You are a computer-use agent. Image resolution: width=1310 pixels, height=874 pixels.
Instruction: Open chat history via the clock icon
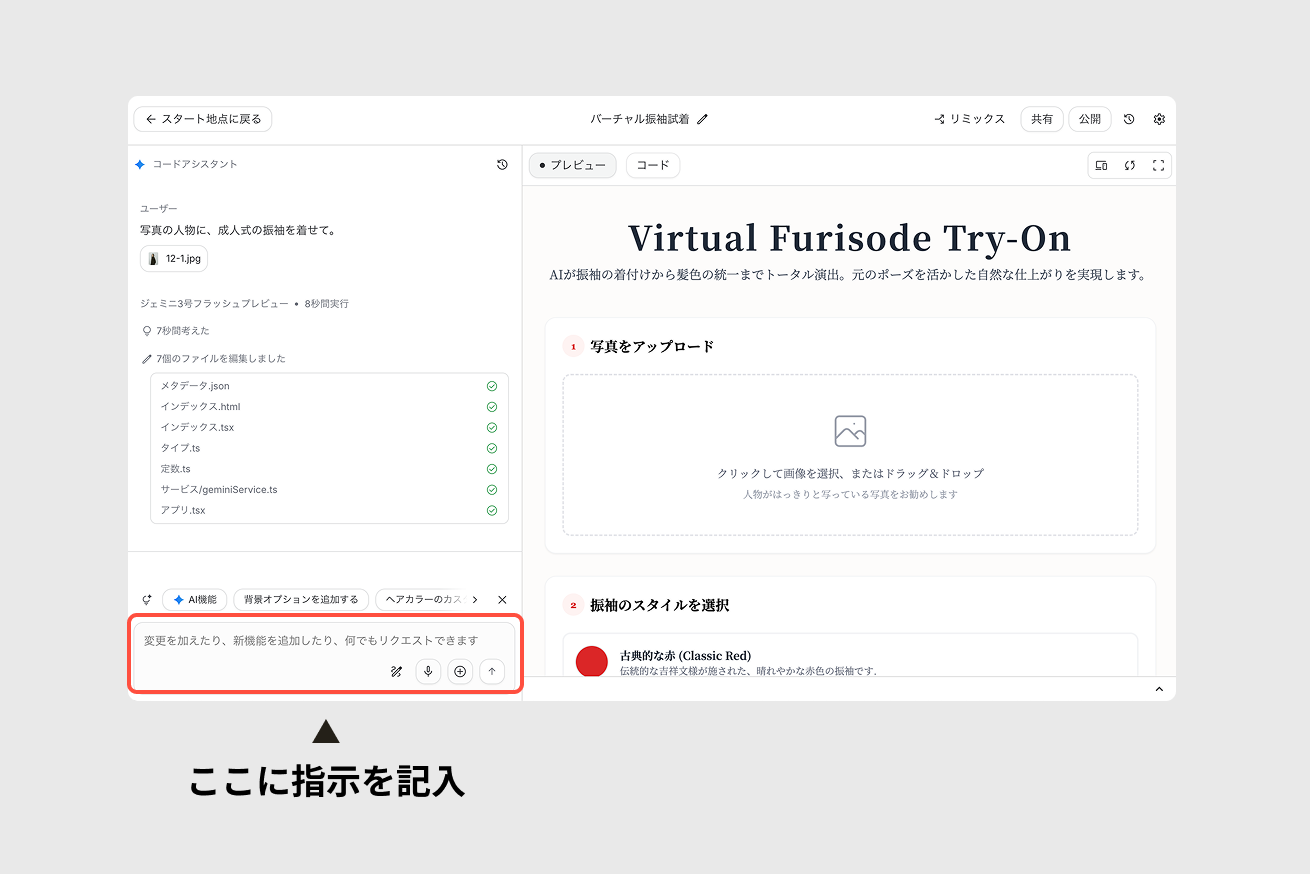pos(502,164)
